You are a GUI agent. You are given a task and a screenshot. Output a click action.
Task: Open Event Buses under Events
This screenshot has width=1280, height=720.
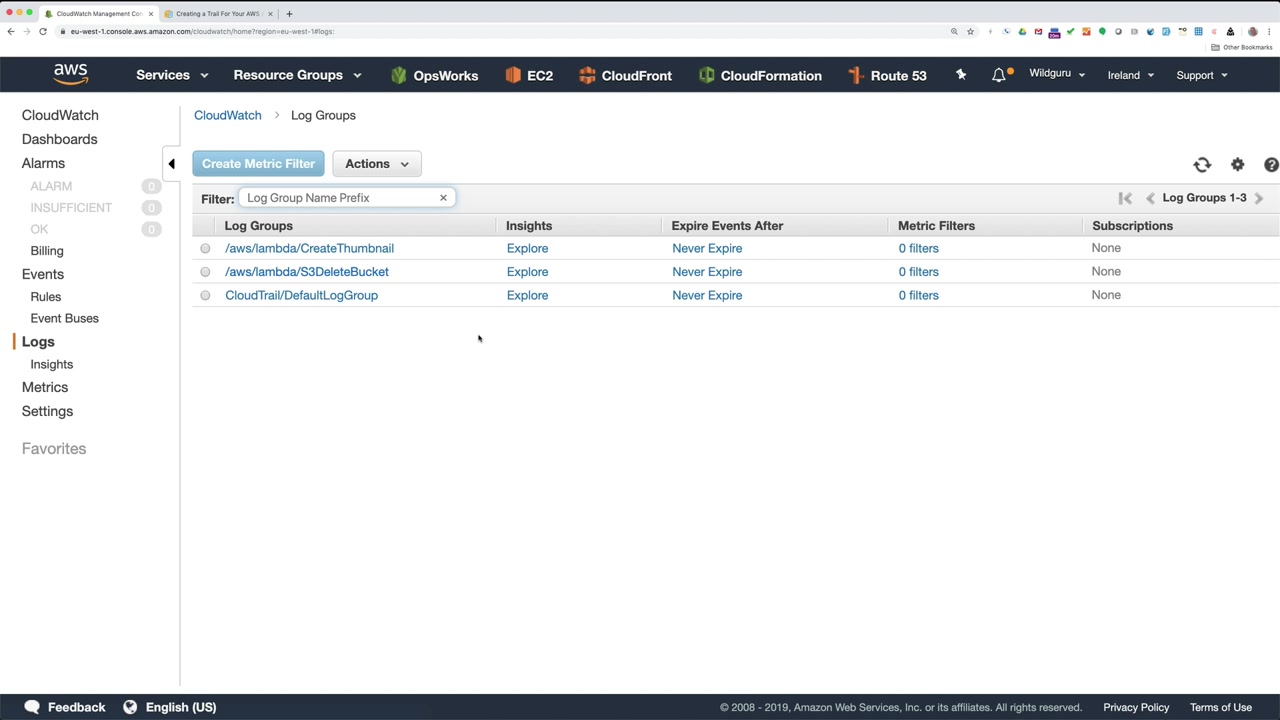64,318
